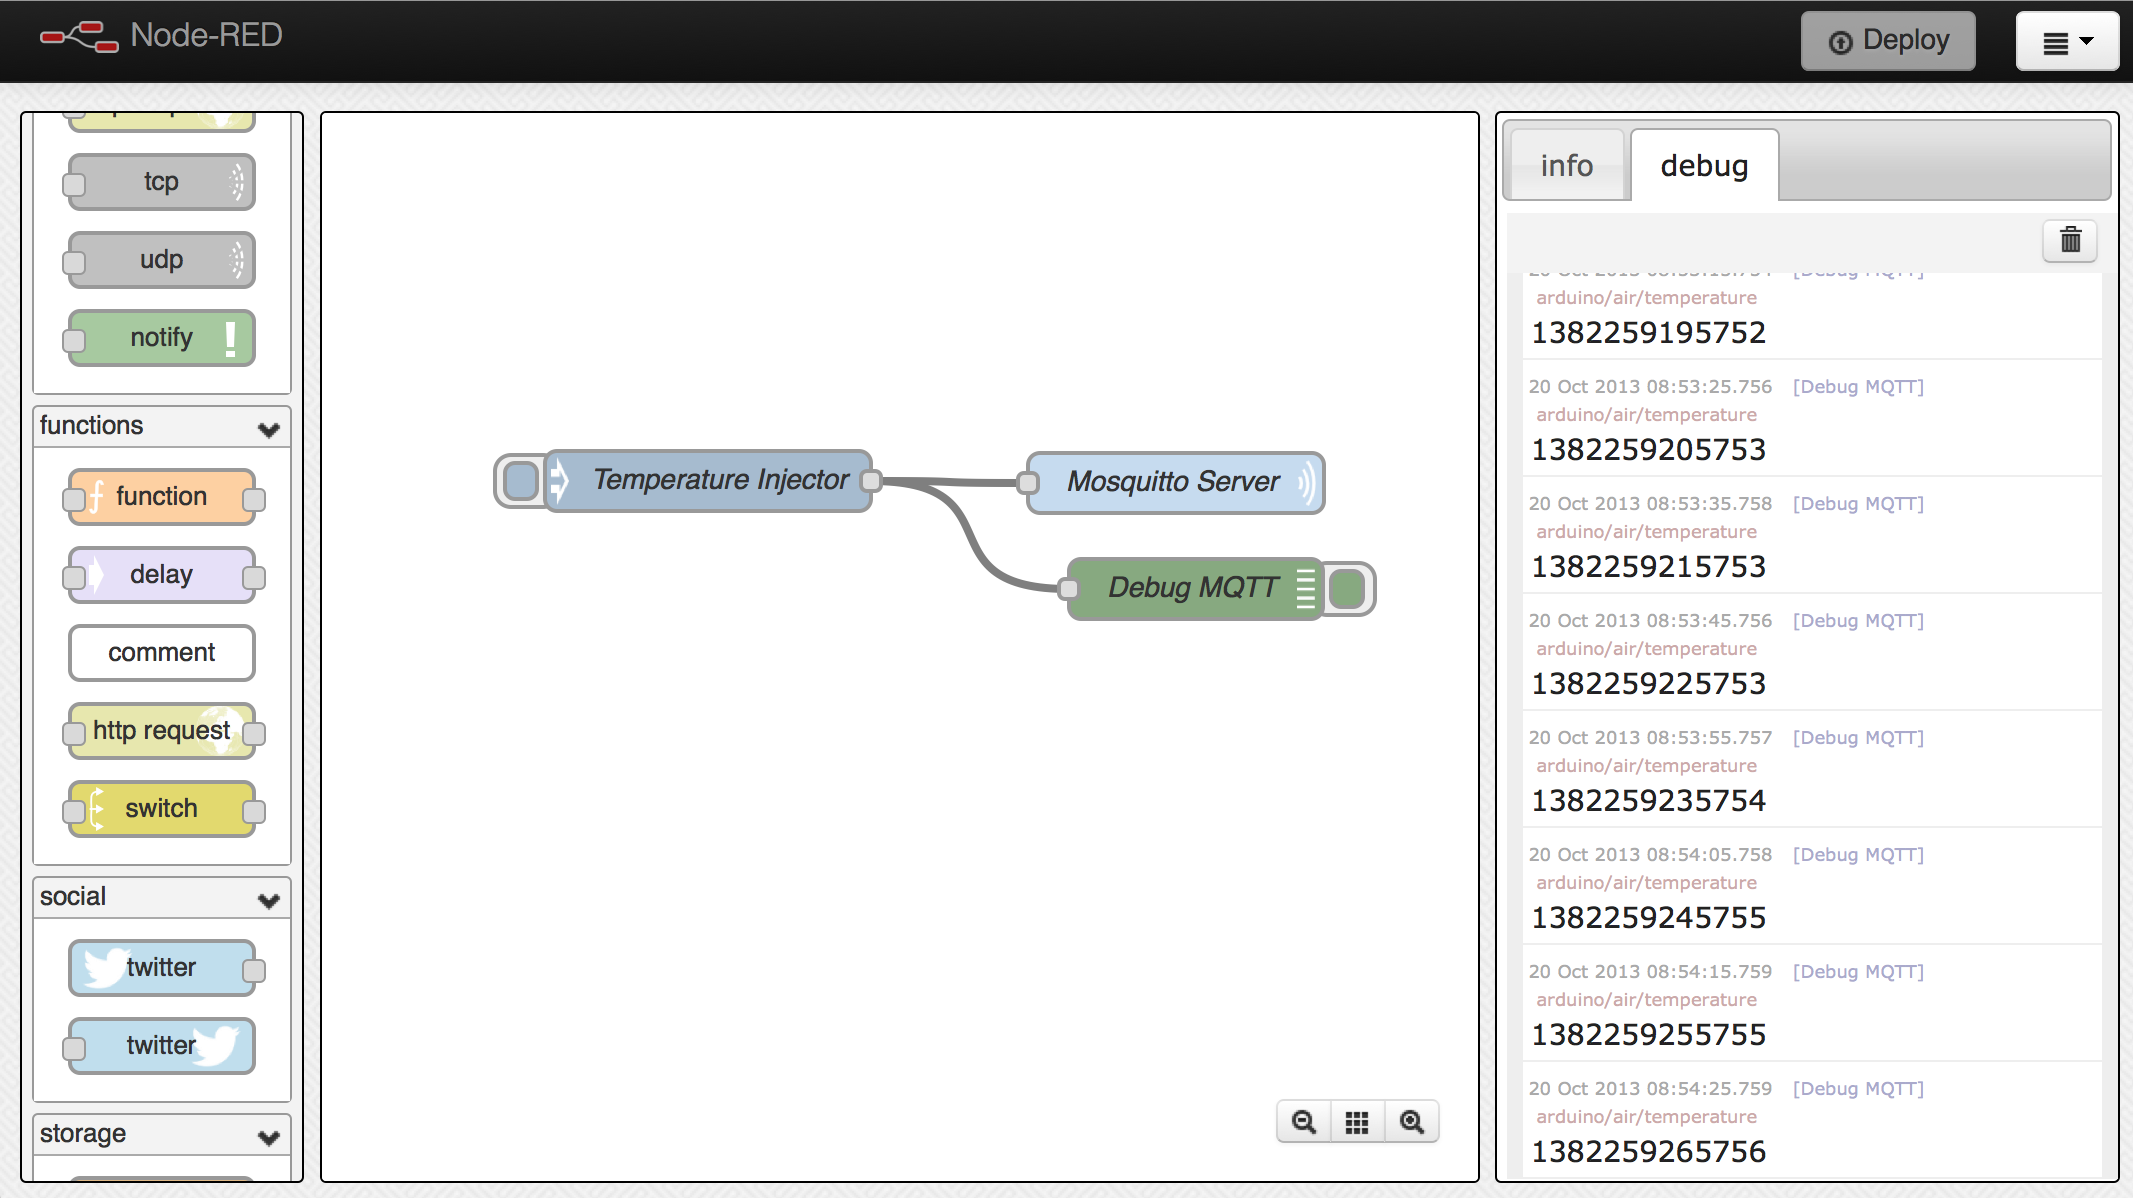Collapse the functions palette category

pyautogui.click(x=268, y=430)
